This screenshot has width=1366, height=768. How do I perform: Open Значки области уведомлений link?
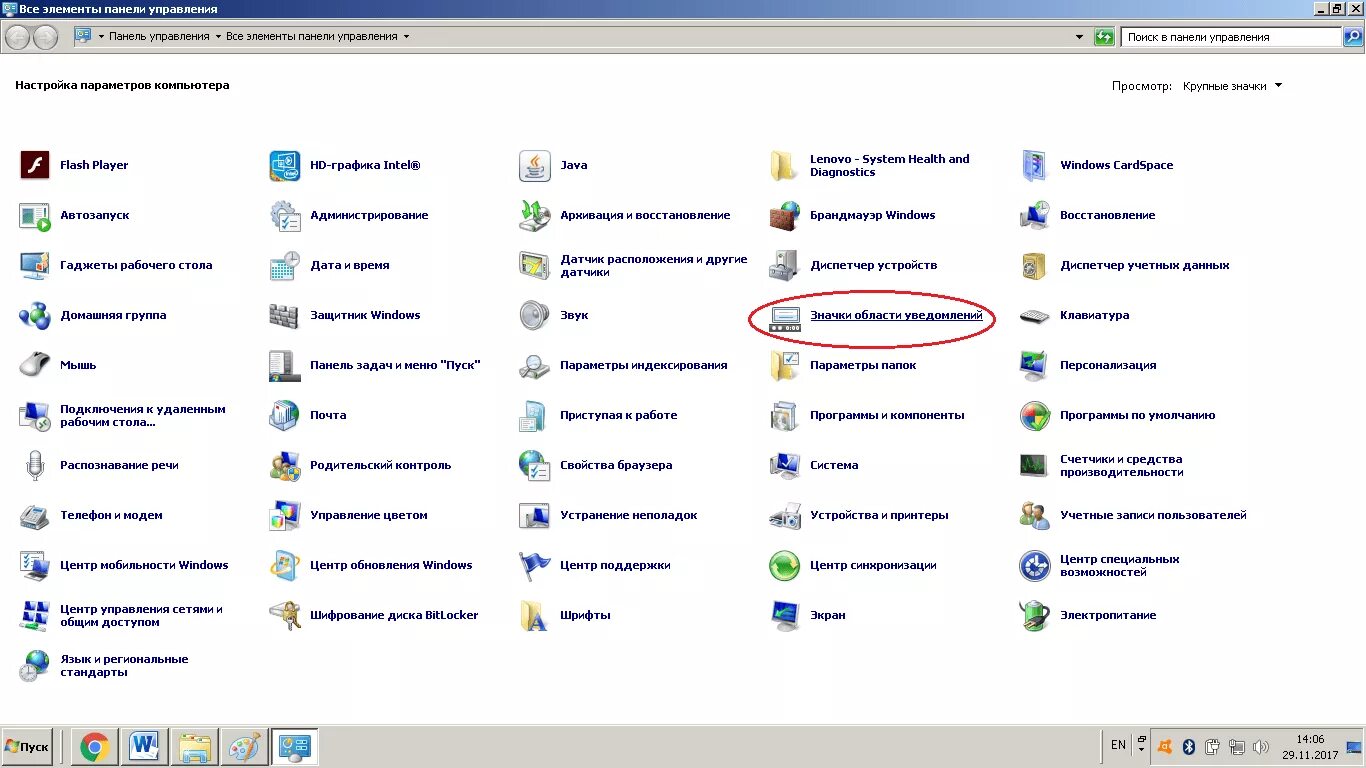point(896,315)
